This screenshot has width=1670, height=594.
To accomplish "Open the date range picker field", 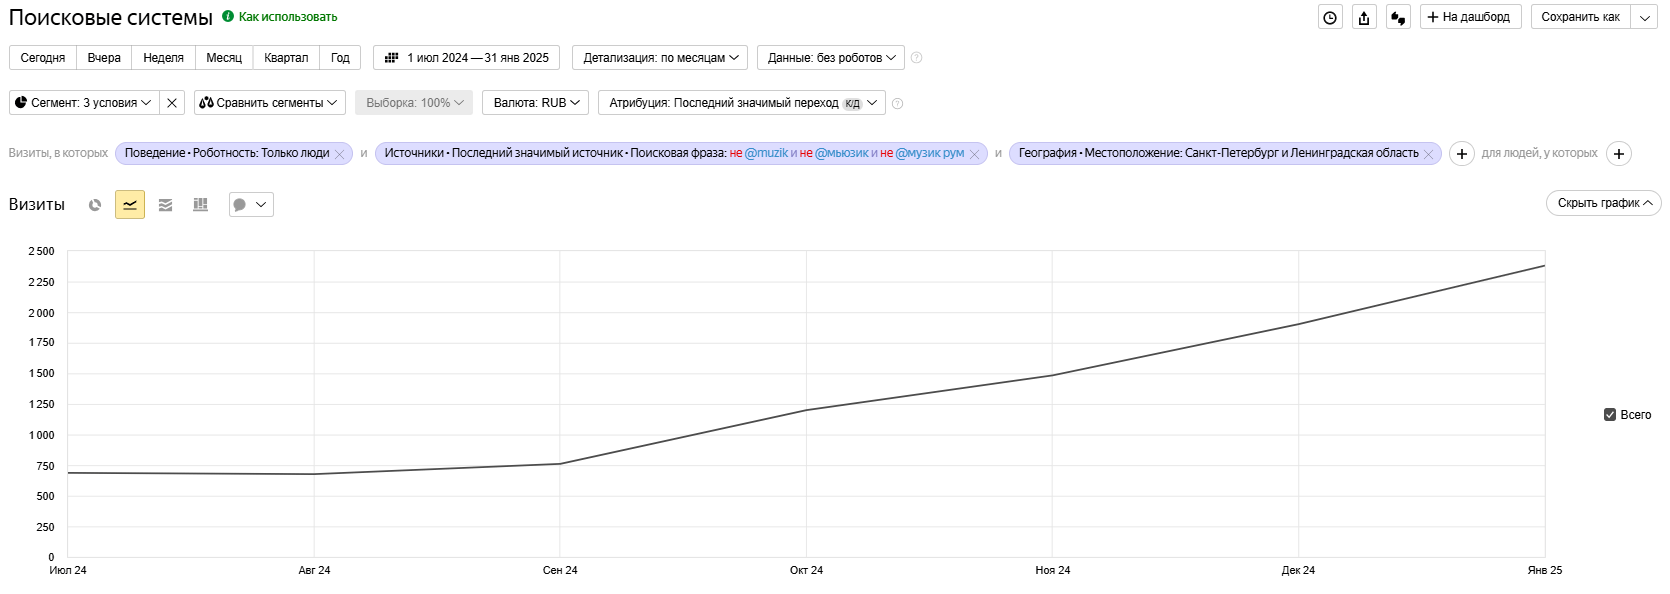I will point(466,58).
